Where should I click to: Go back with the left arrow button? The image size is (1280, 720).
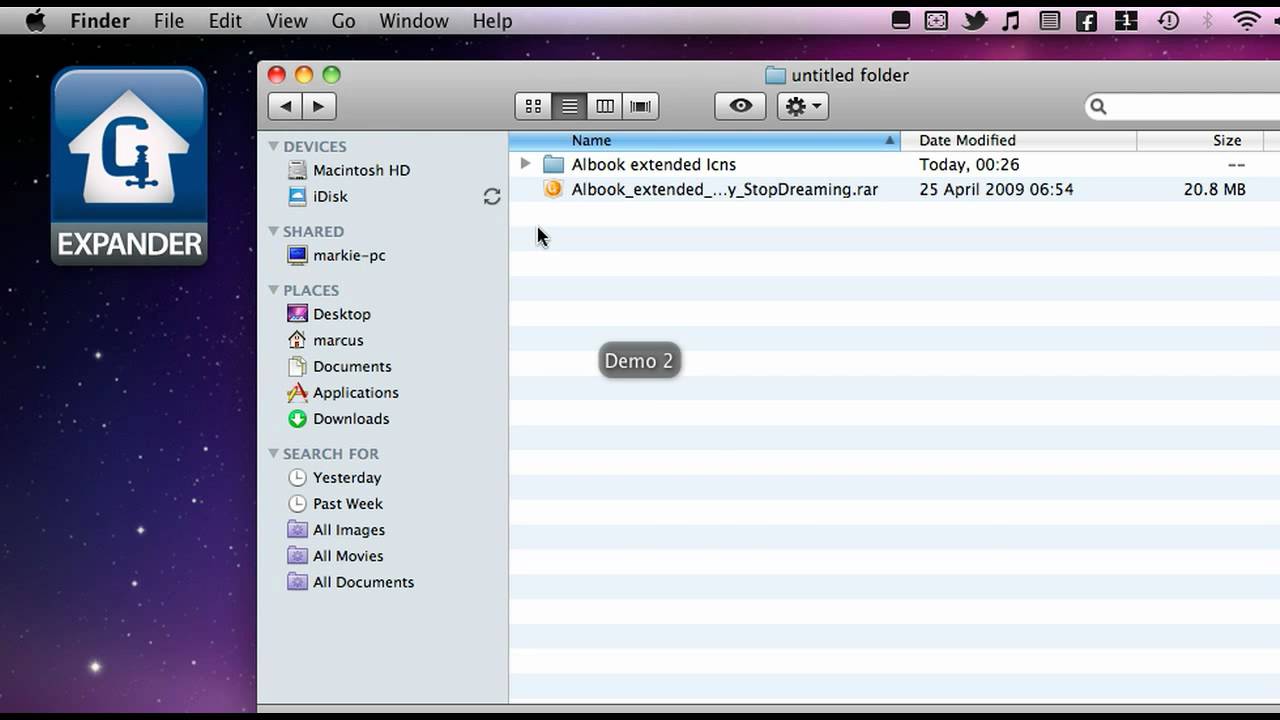[286, 106]
